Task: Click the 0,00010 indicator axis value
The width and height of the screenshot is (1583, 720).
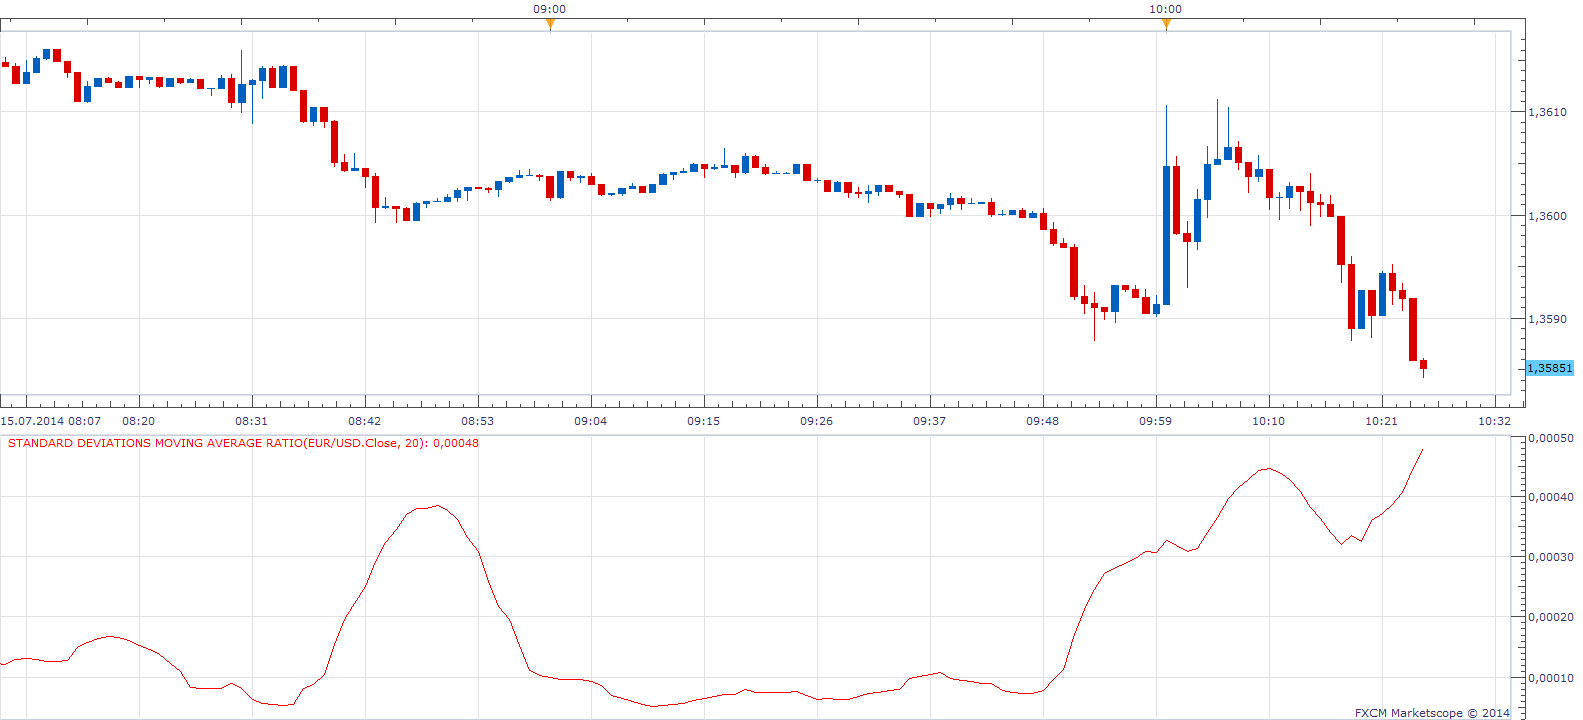Action: pyautogui.click(x=1551, y=678)
